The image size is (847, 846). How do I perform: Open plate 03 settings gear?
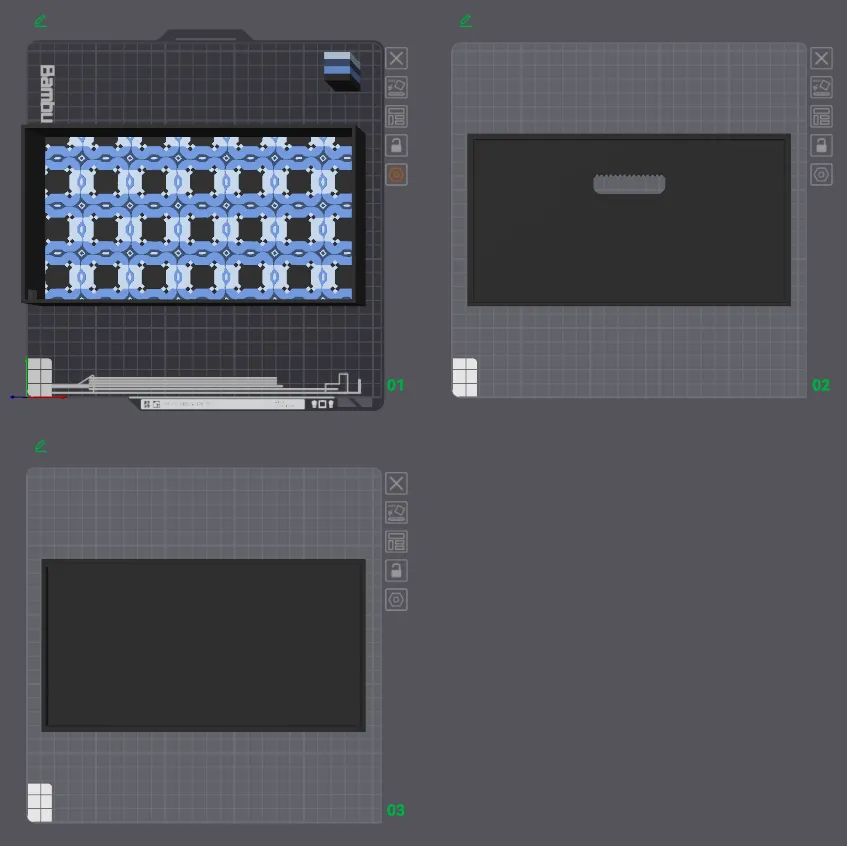click(396, 600)
